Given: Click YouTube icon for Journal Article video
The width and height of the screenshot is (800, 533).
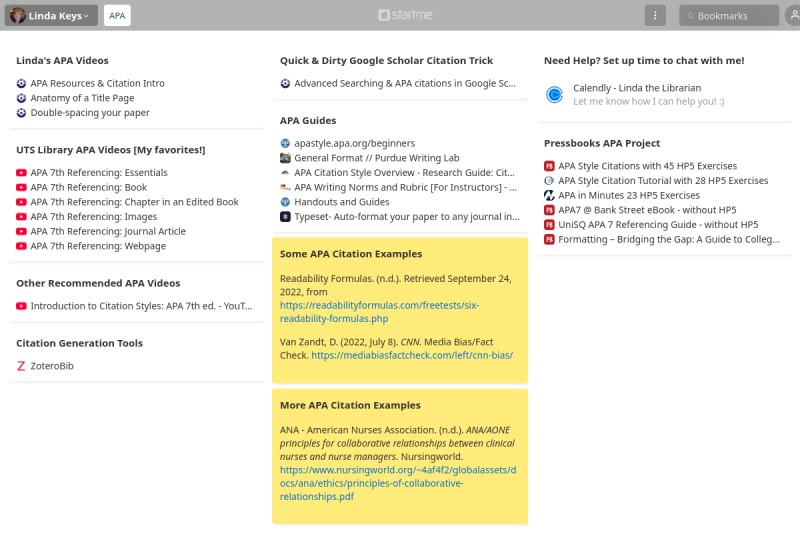Looking at the screenshot, I should click(x=21, y=232).
